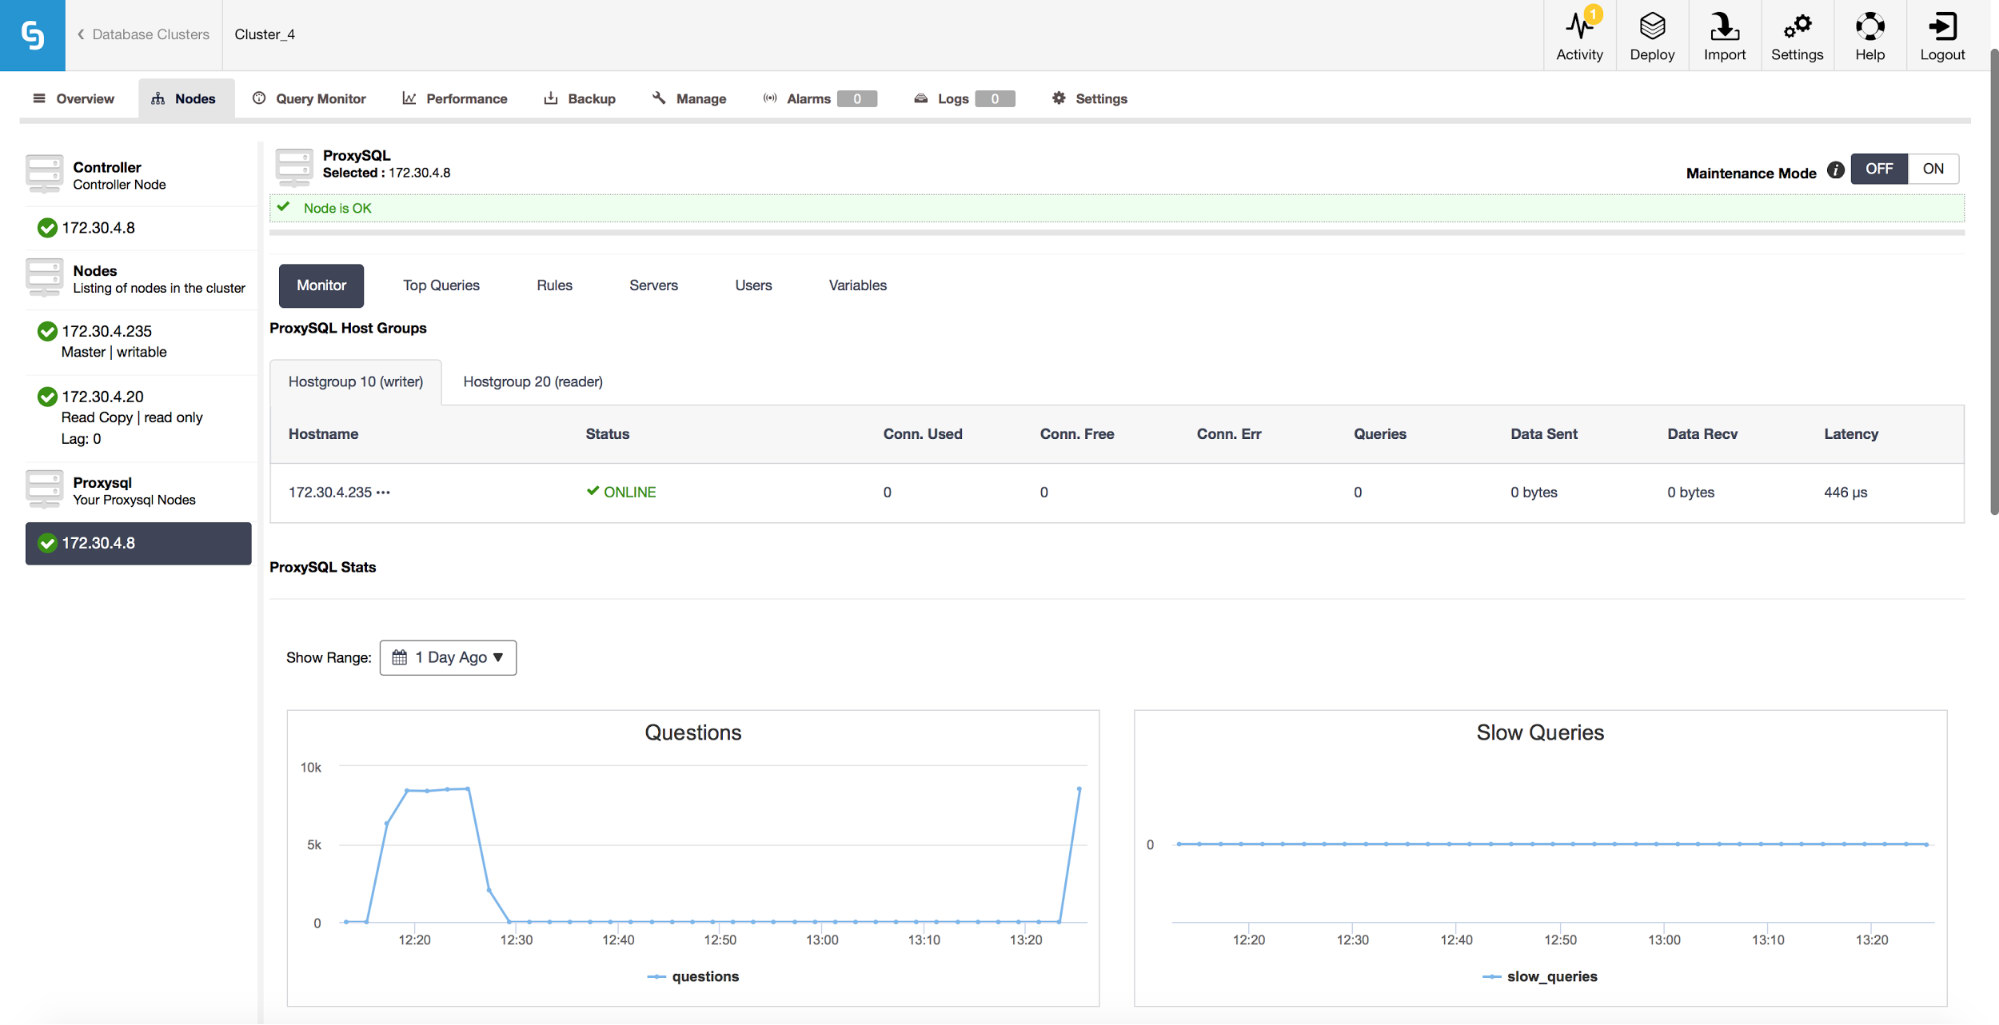Click the Nodes server icon in sidebar
This screenshot has height=1025, width=1999.
44,278
